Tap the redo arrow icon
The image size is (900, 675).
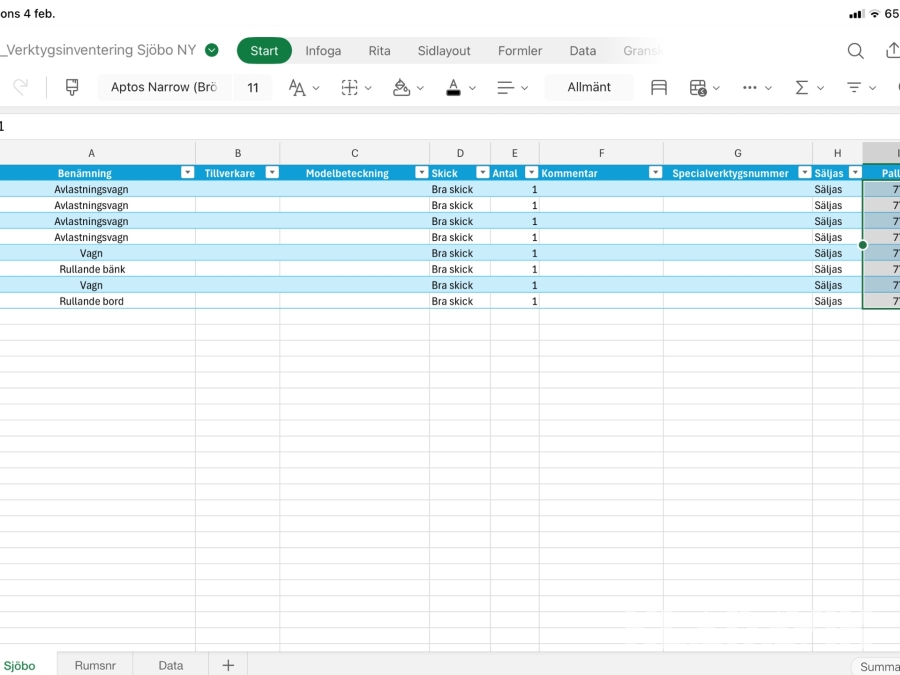20,88
